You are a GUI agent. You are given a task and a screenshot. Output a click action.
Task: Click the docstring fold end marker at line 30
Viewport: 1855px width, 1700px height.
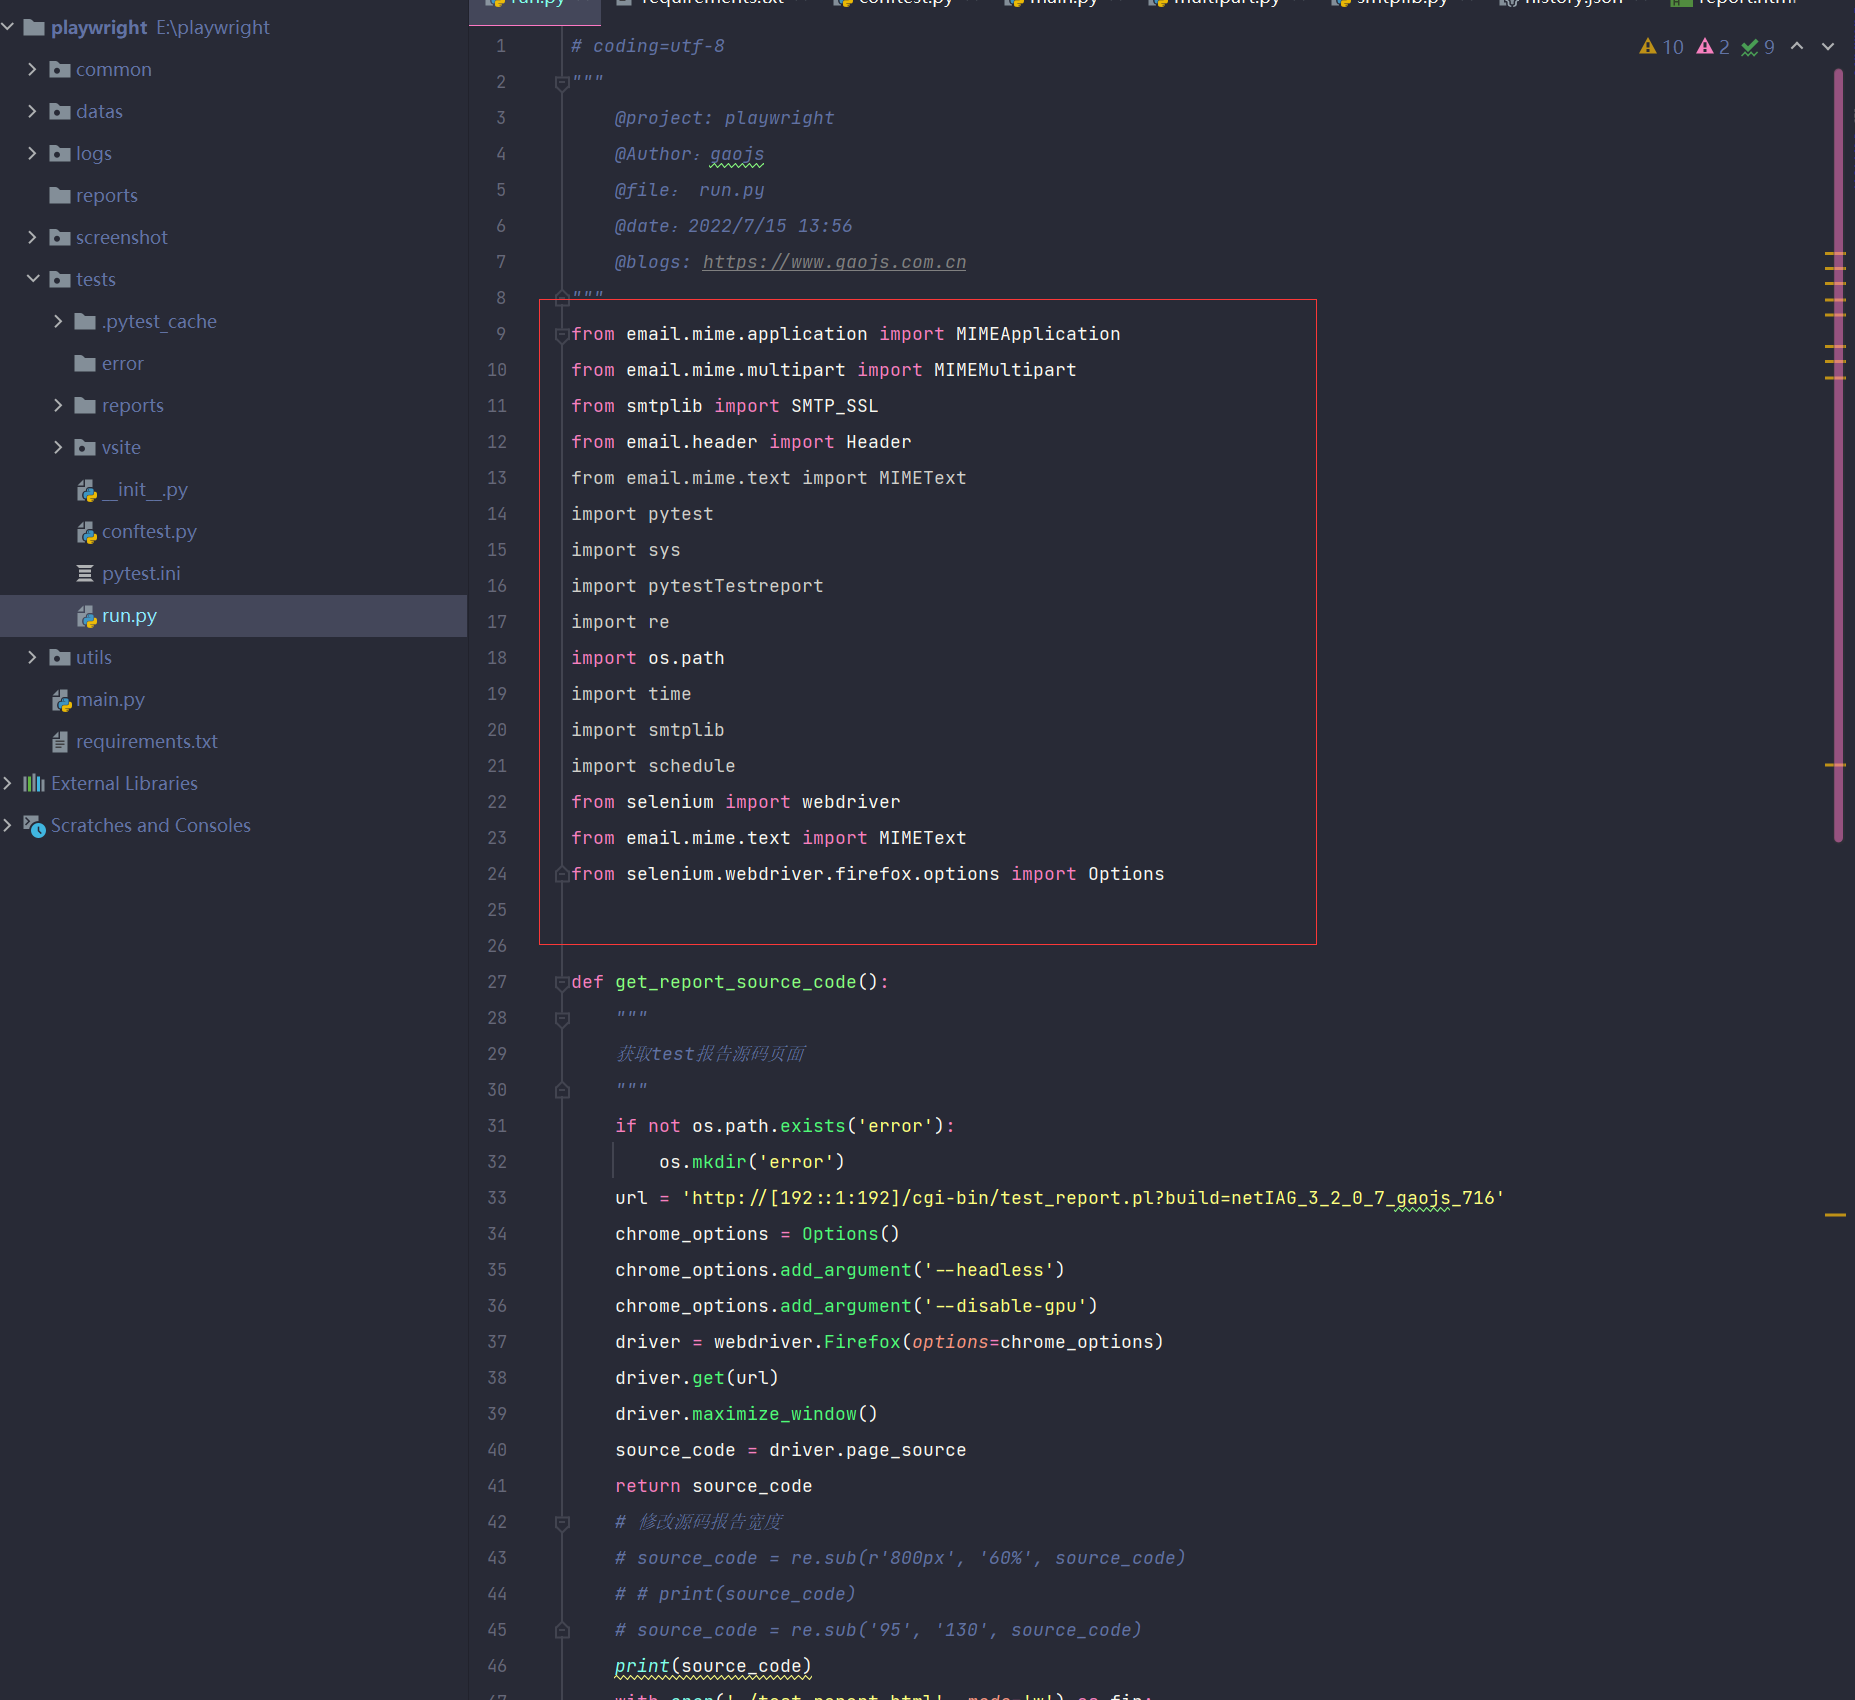[562, 1090]
